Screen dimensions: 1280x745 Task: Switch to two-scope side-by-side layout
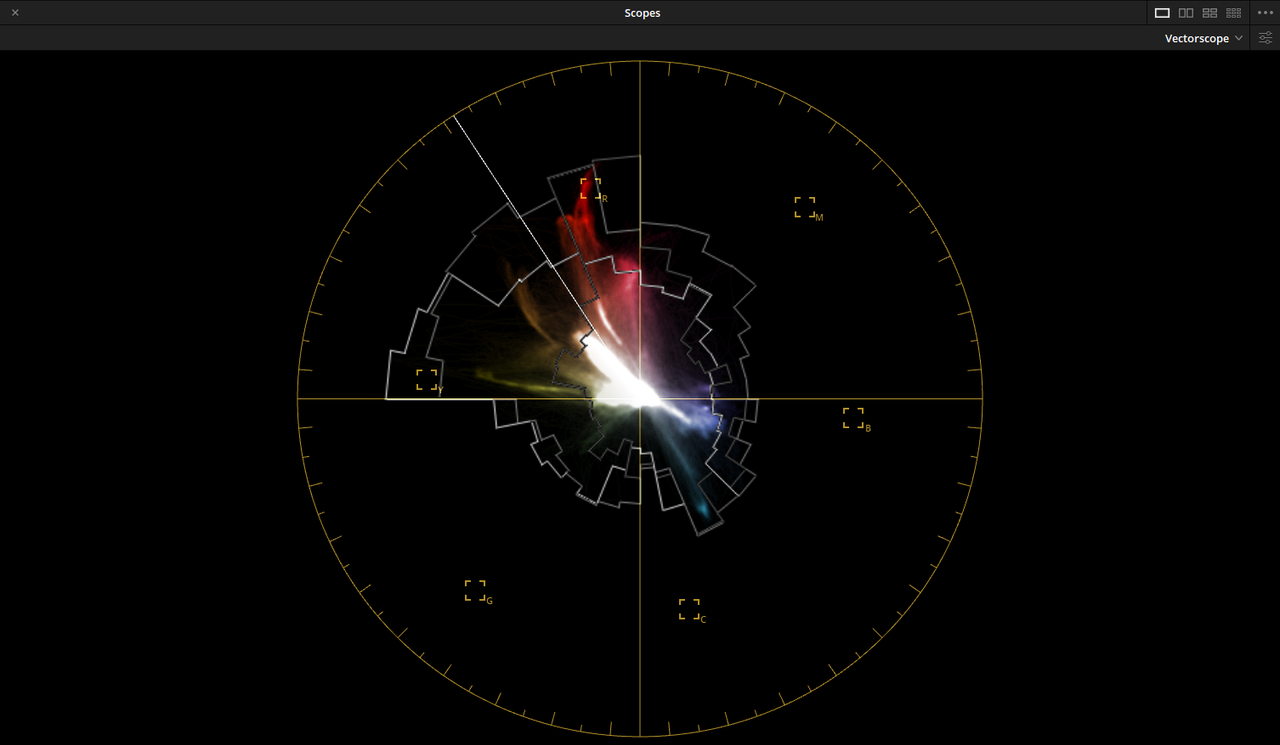click(x=1186, y=13)
